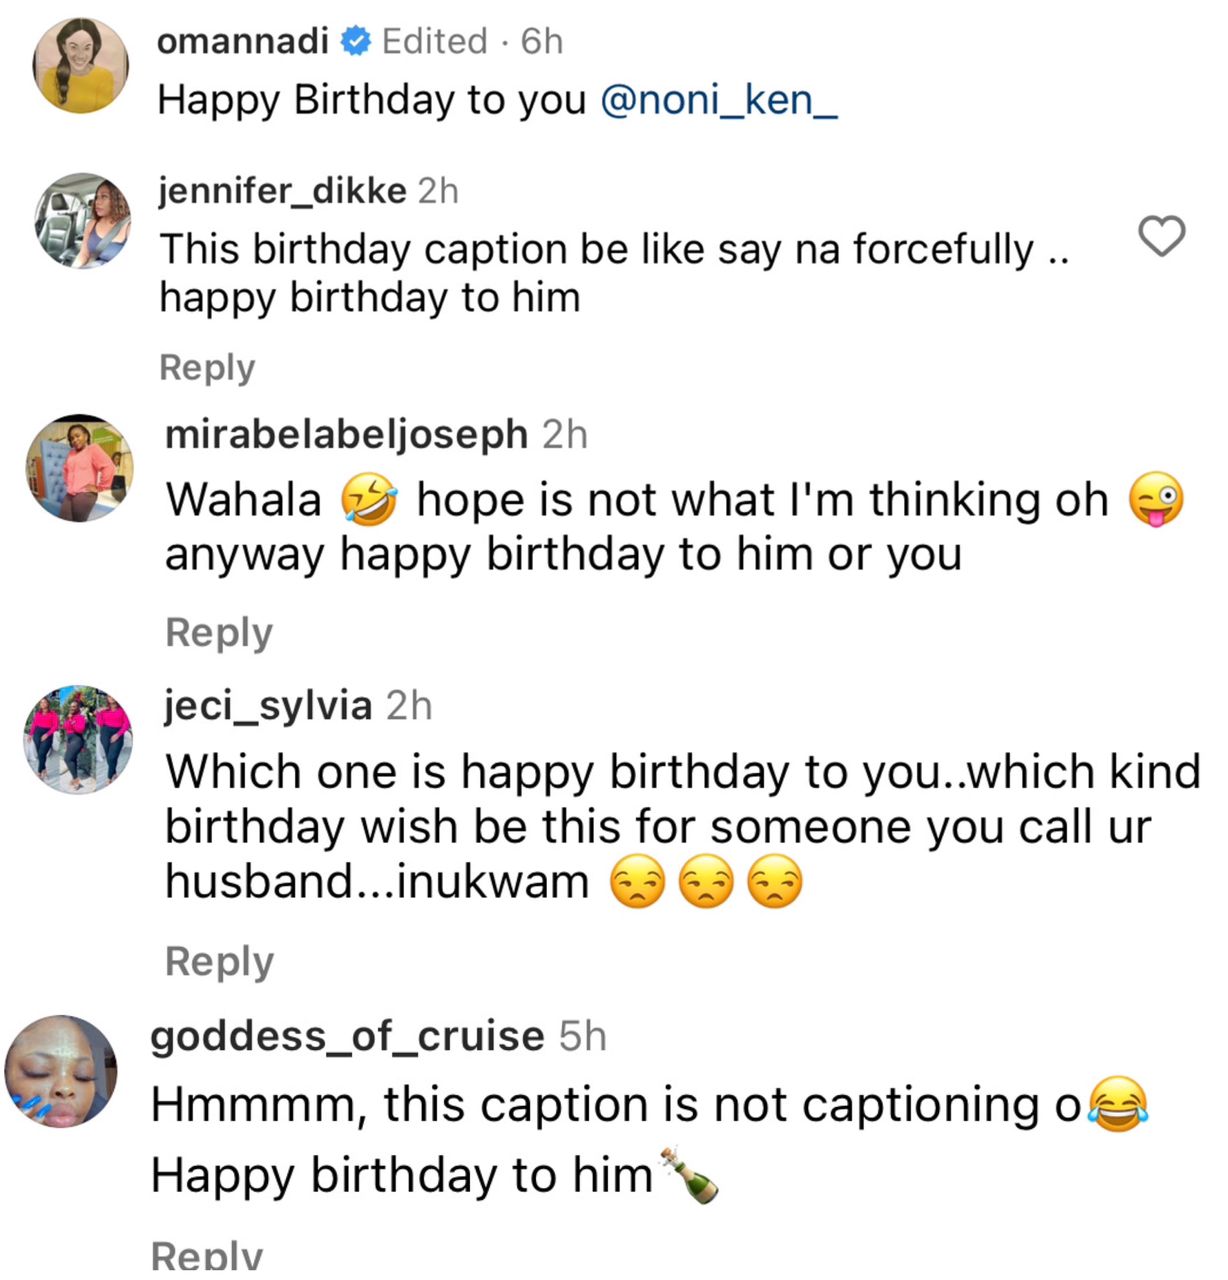Open jeci_sylvia's profile avatar
The height and width of the screenshot is (1280, 1228).
click(x=78, y=740)
